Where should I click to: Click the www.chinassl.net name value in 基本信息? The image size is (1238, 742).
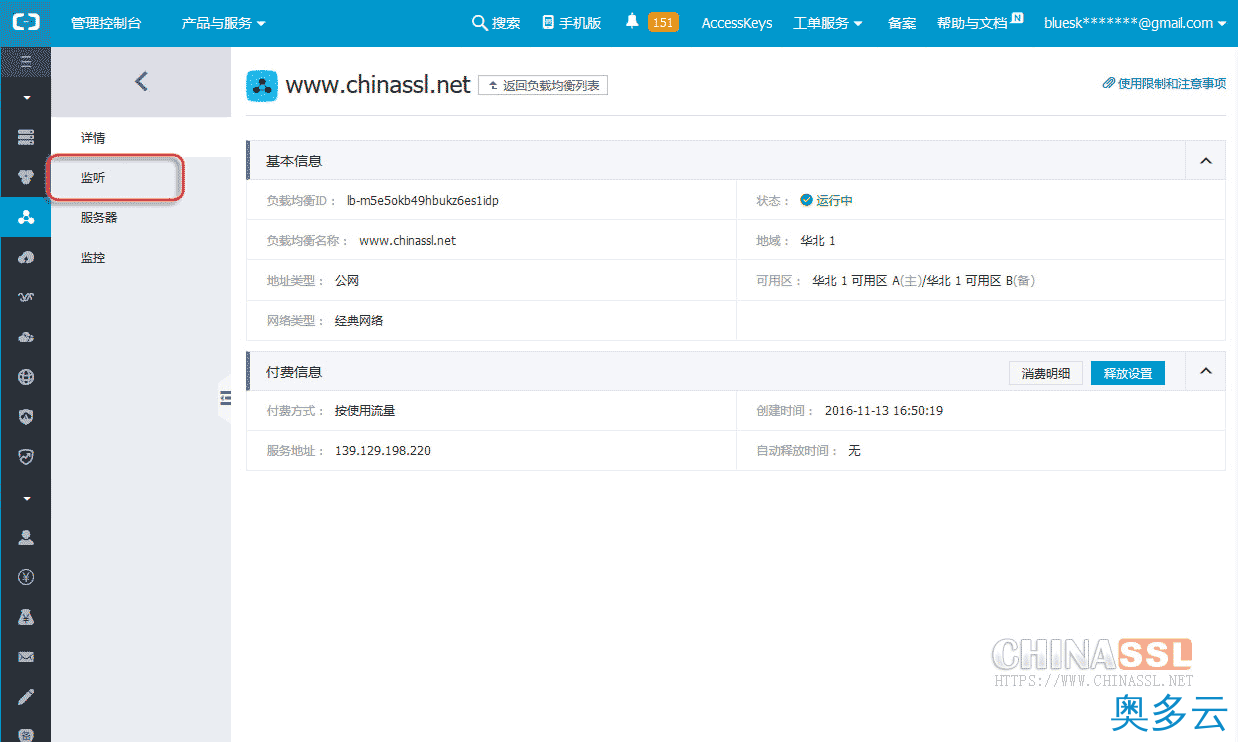coord(408,241)
